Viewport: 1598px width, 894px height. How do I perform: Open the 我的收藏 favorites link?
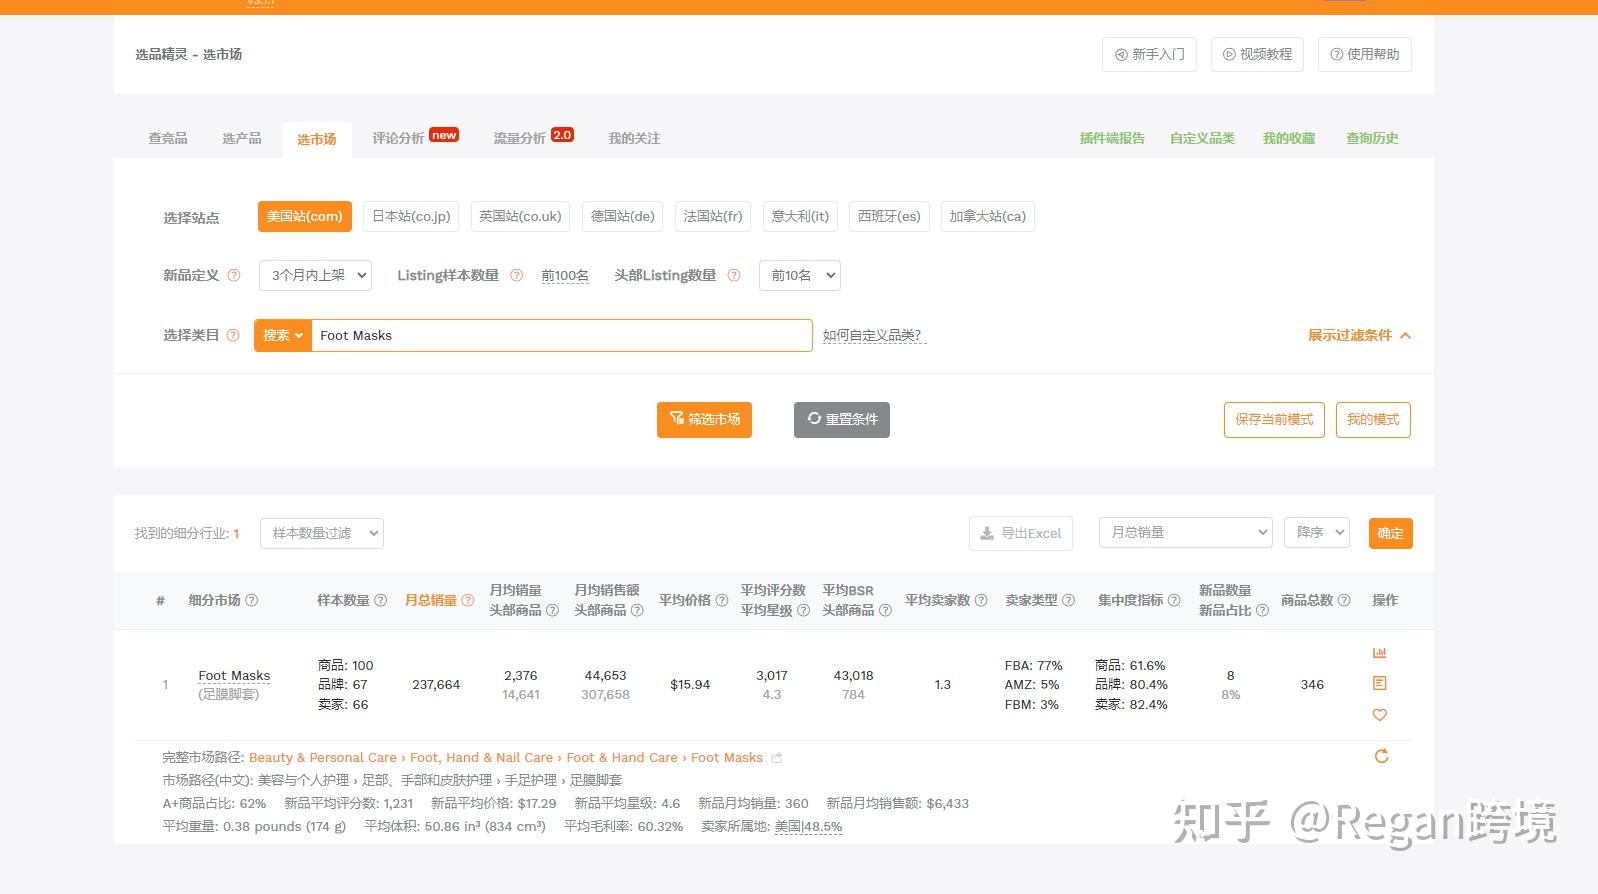pyautogui.click(x=1289, y=138)
